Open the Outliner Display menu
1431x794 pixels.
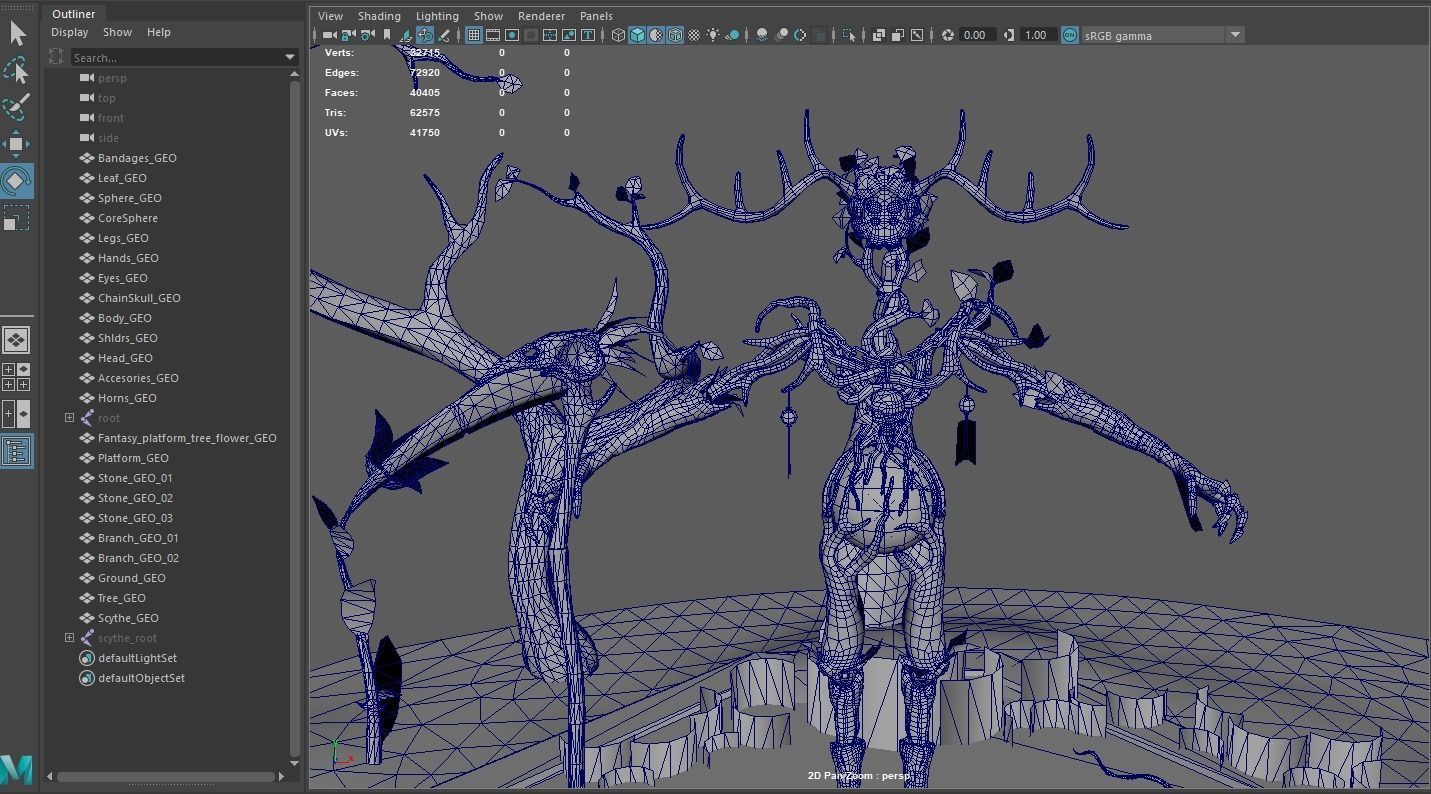click(x=70, y=32)
